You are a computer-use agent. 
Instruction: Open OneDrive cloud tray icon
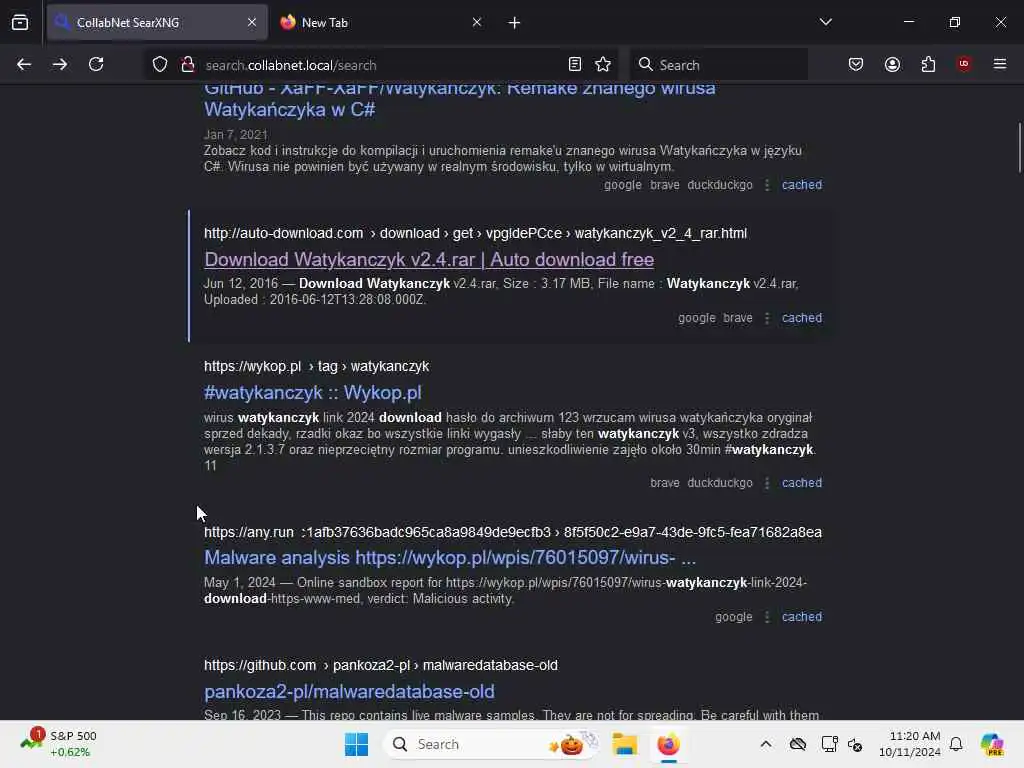click(x=797, y=744)
